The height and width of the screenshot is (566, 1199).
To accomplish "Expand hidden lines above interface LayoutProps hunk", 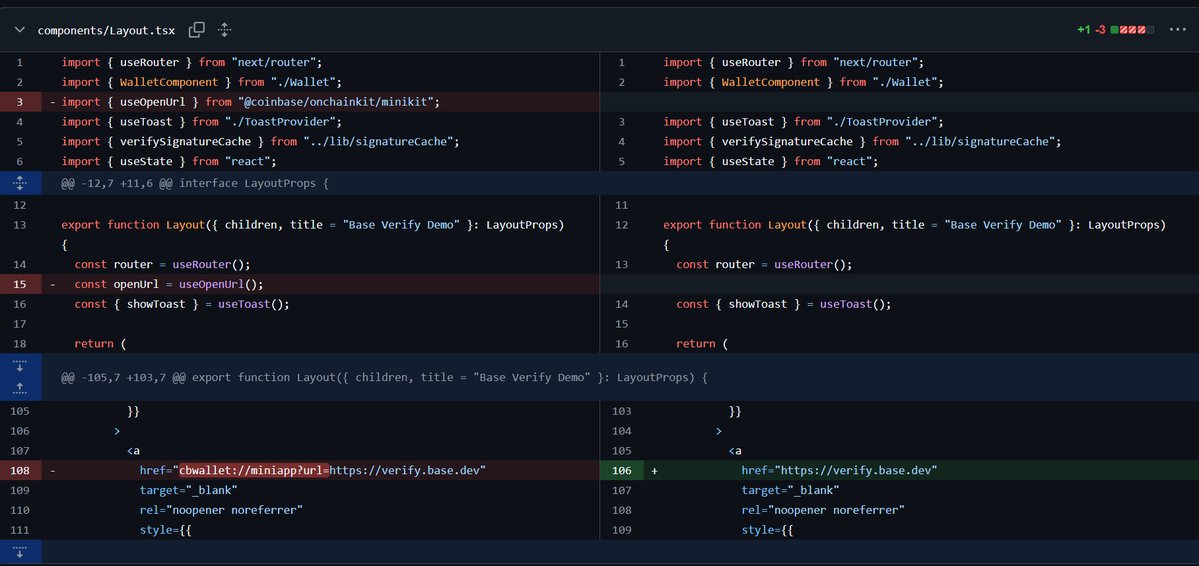I will pyautogui.click(x=20, y=184).
